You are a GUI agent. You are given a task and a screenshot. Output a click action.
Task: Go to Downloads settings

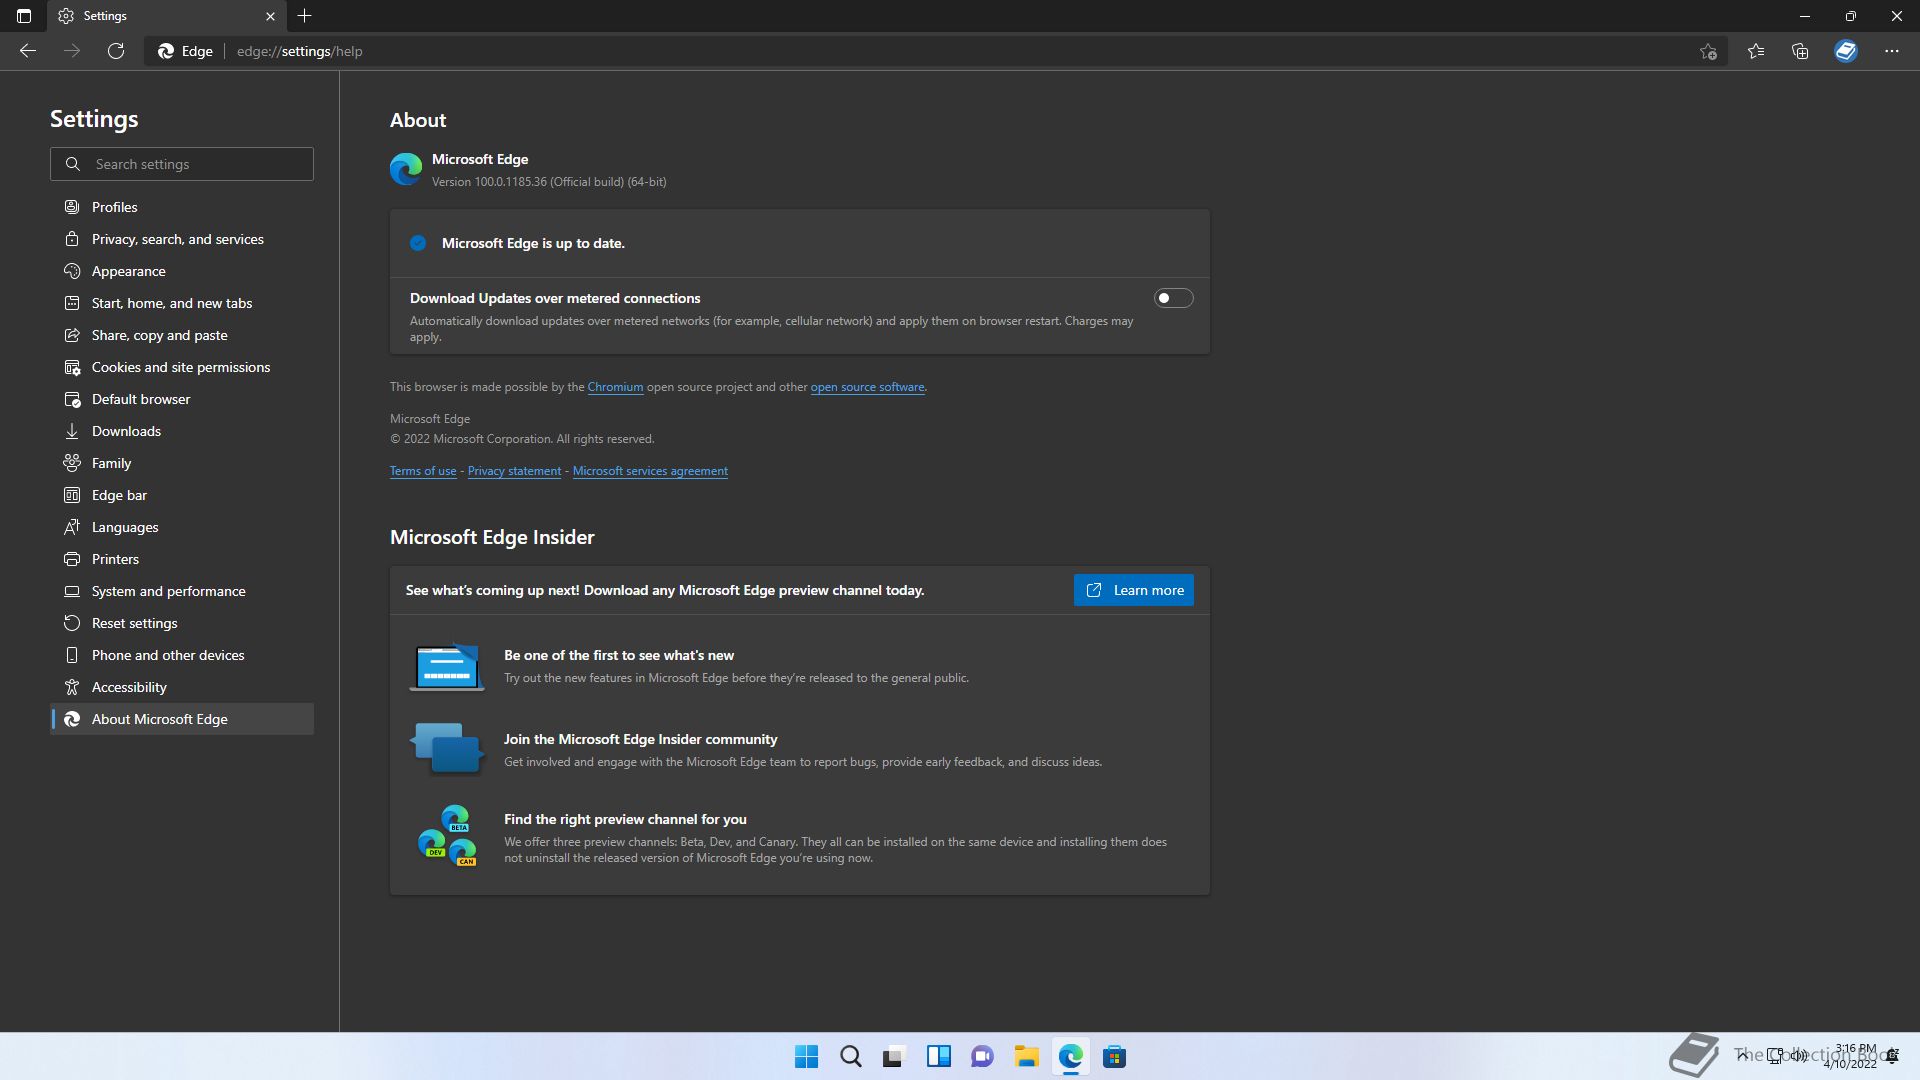[182, 431]
